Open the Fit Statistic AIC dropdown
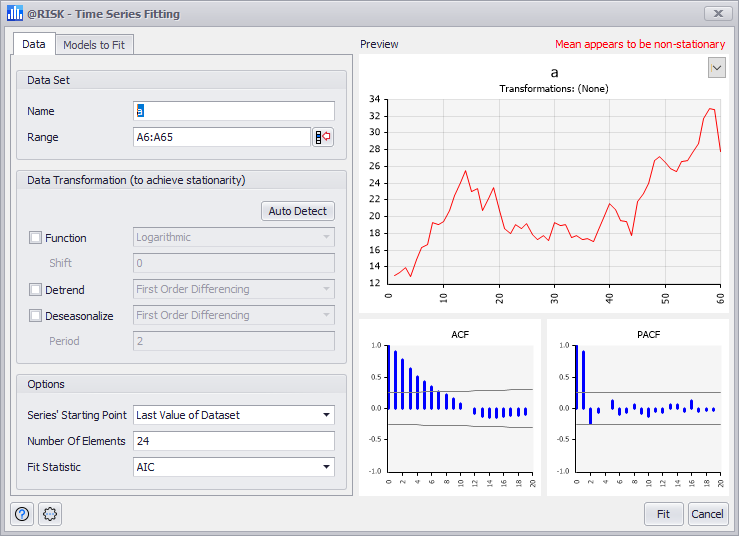The height and width of the screenshot is (536, 739). (326, 467)
